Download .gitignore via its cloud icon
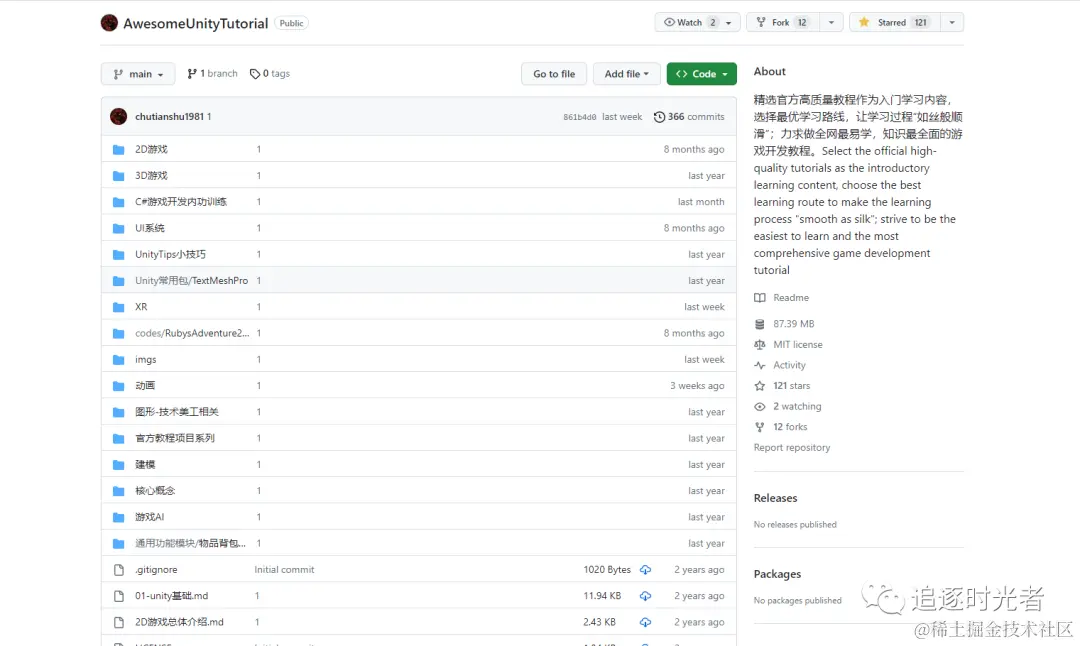 click(x=645, y=570)
